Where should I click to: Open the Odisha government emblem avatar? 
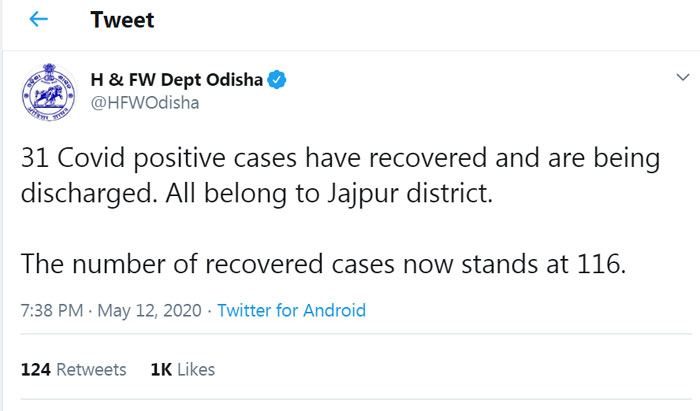[x=49, y=92]
